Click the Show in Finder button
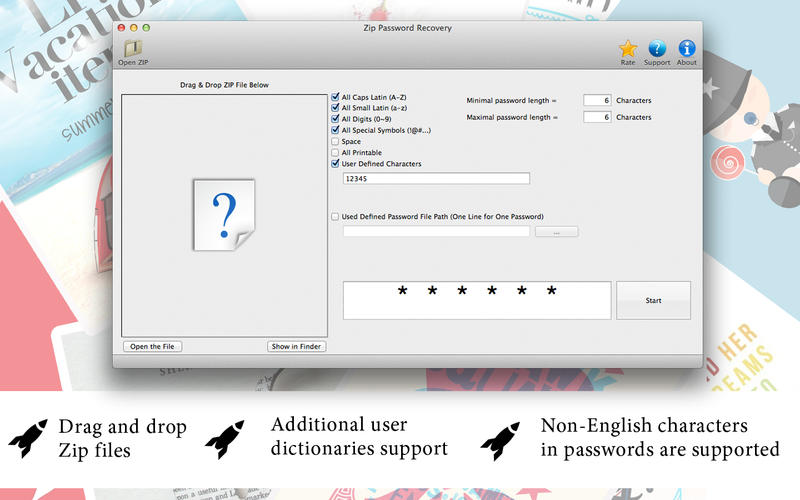This screenshot has height=500, width=800. [x=296, y=347]
